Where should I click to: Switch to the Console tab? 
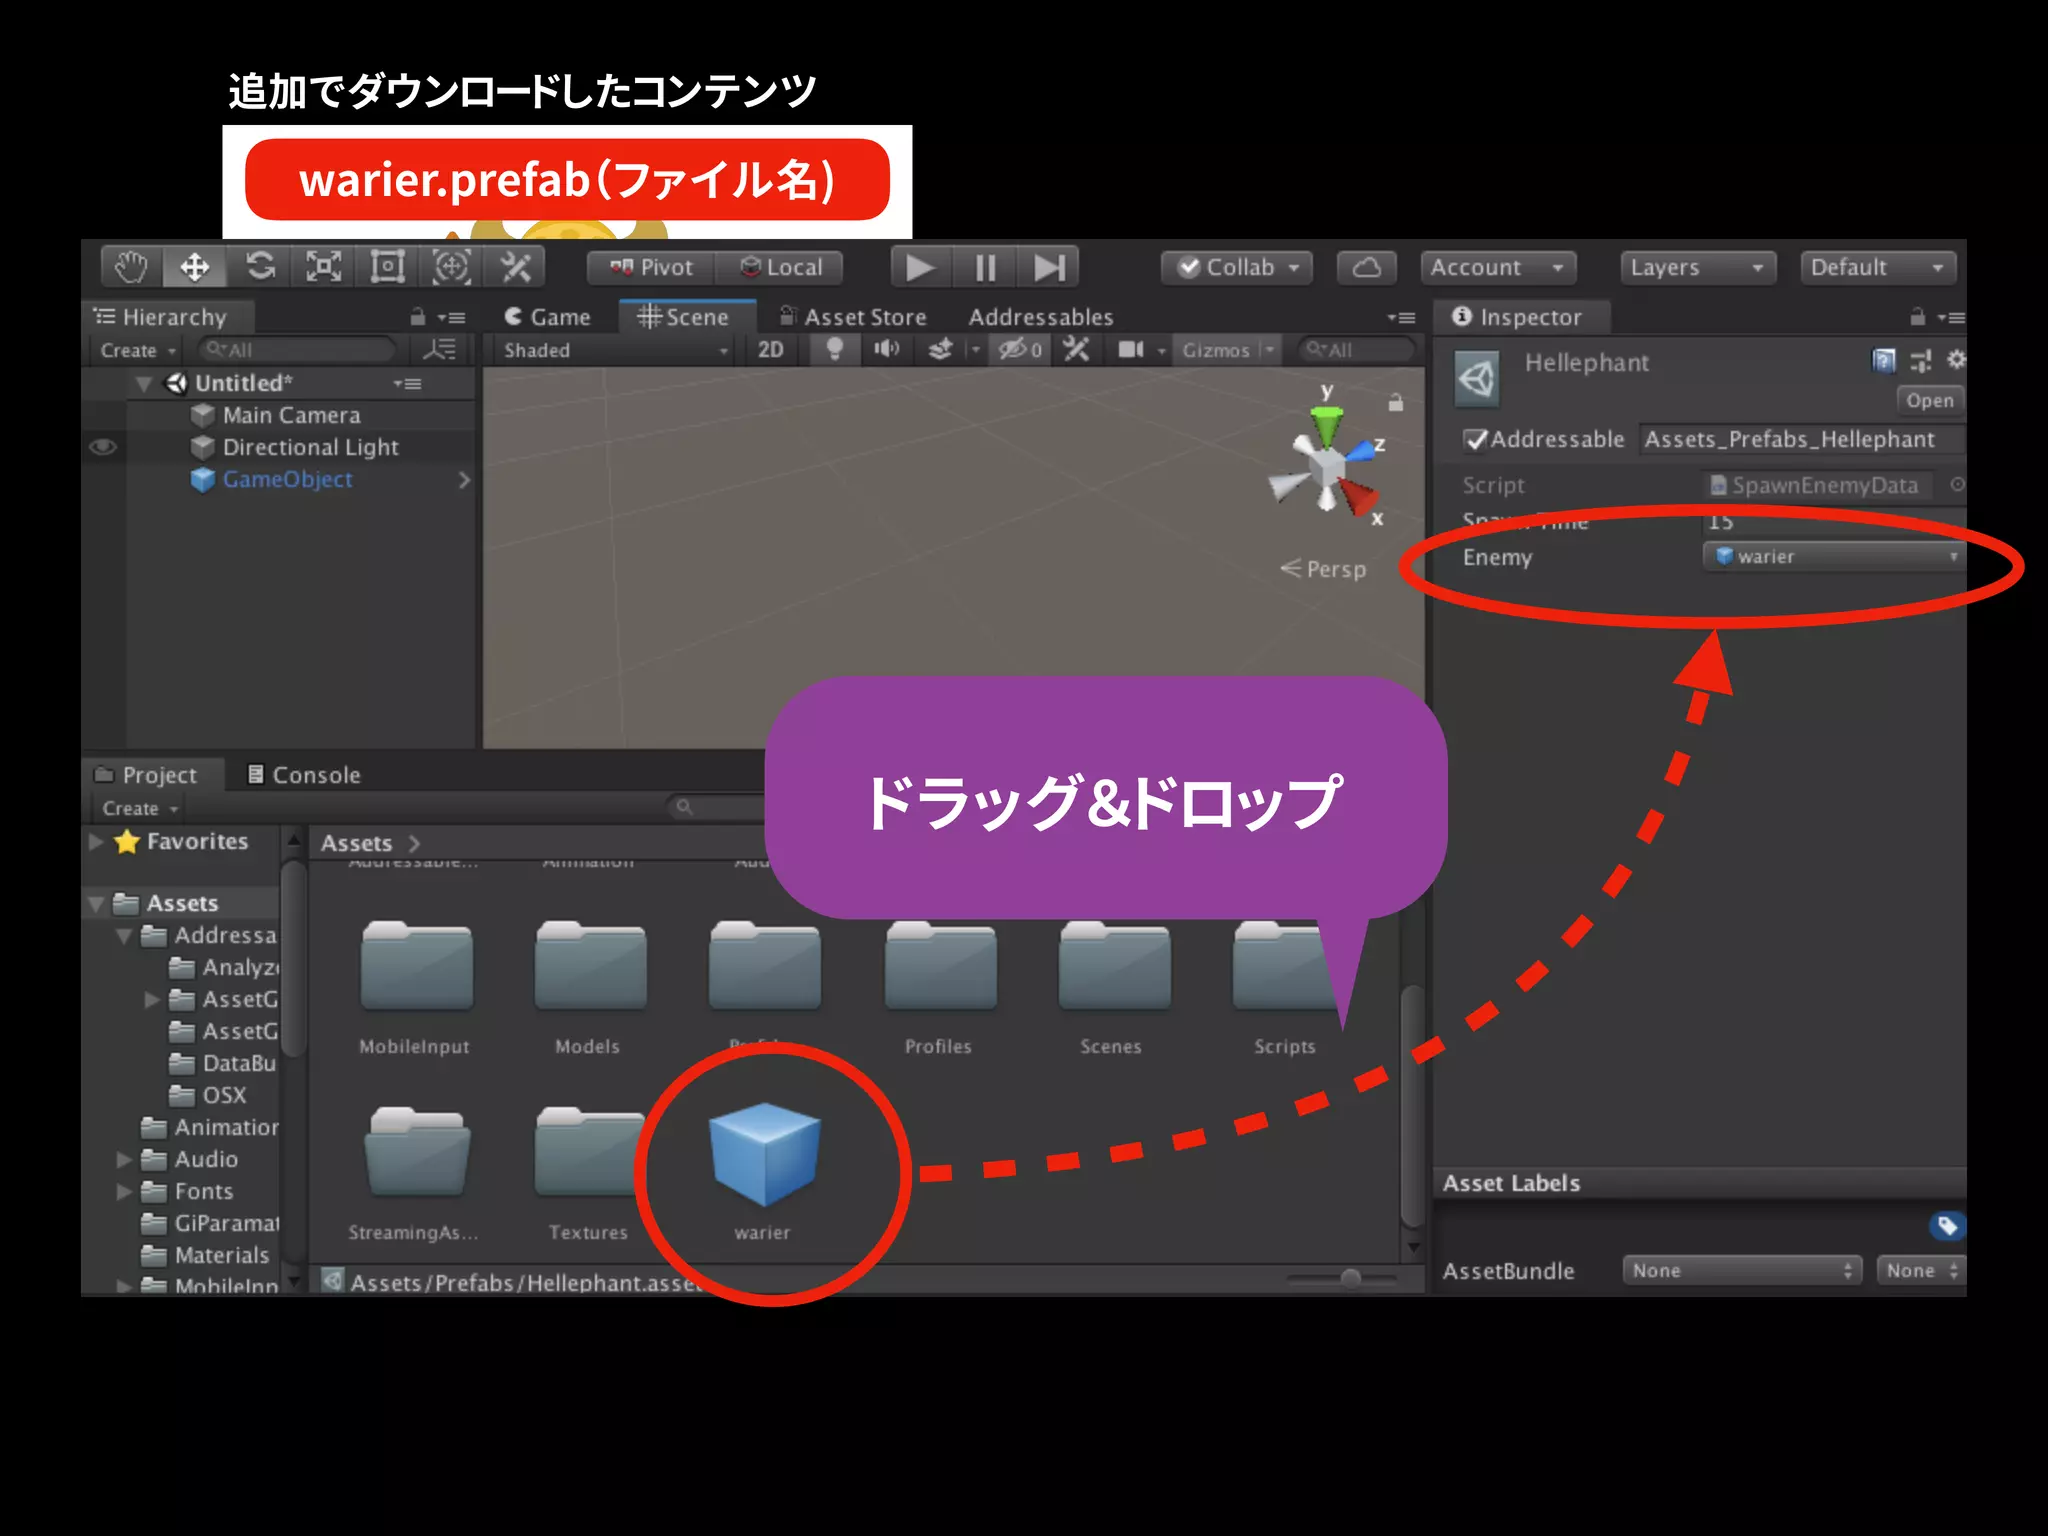[x=304, y=775]
